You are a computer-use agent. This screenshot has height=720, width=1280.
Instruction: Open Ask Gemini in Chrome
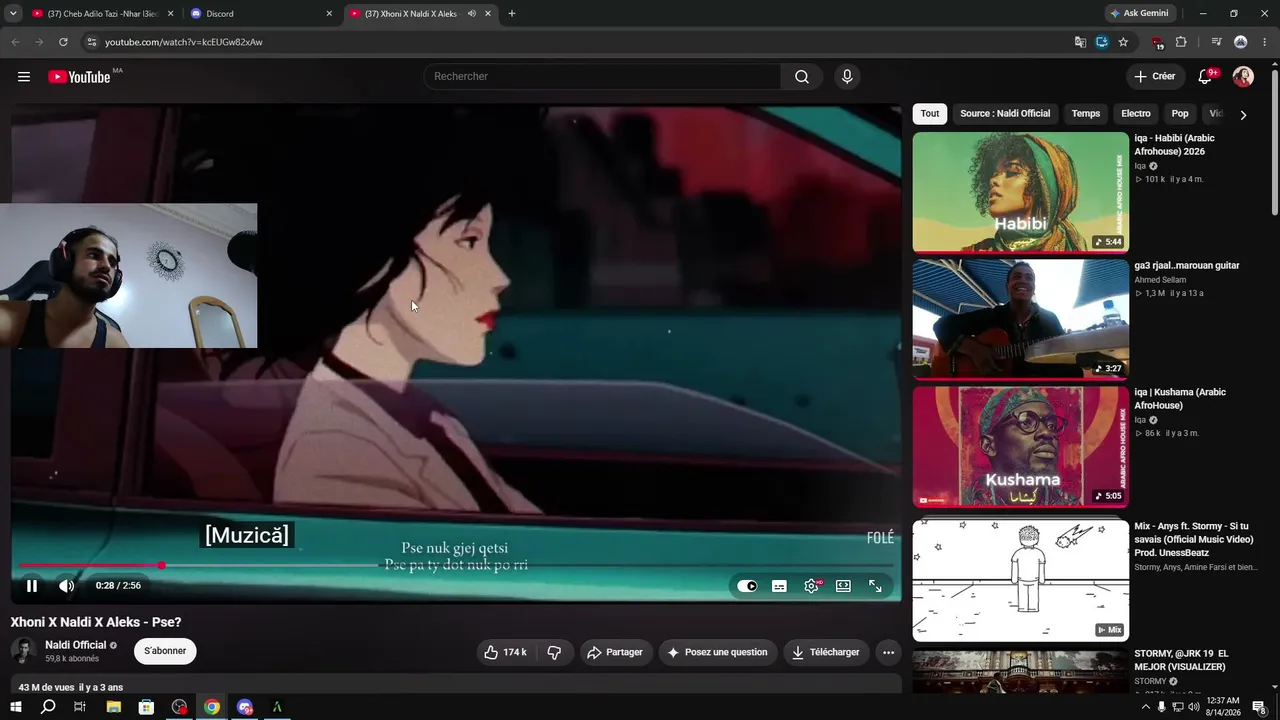[x=1139, y=14]
